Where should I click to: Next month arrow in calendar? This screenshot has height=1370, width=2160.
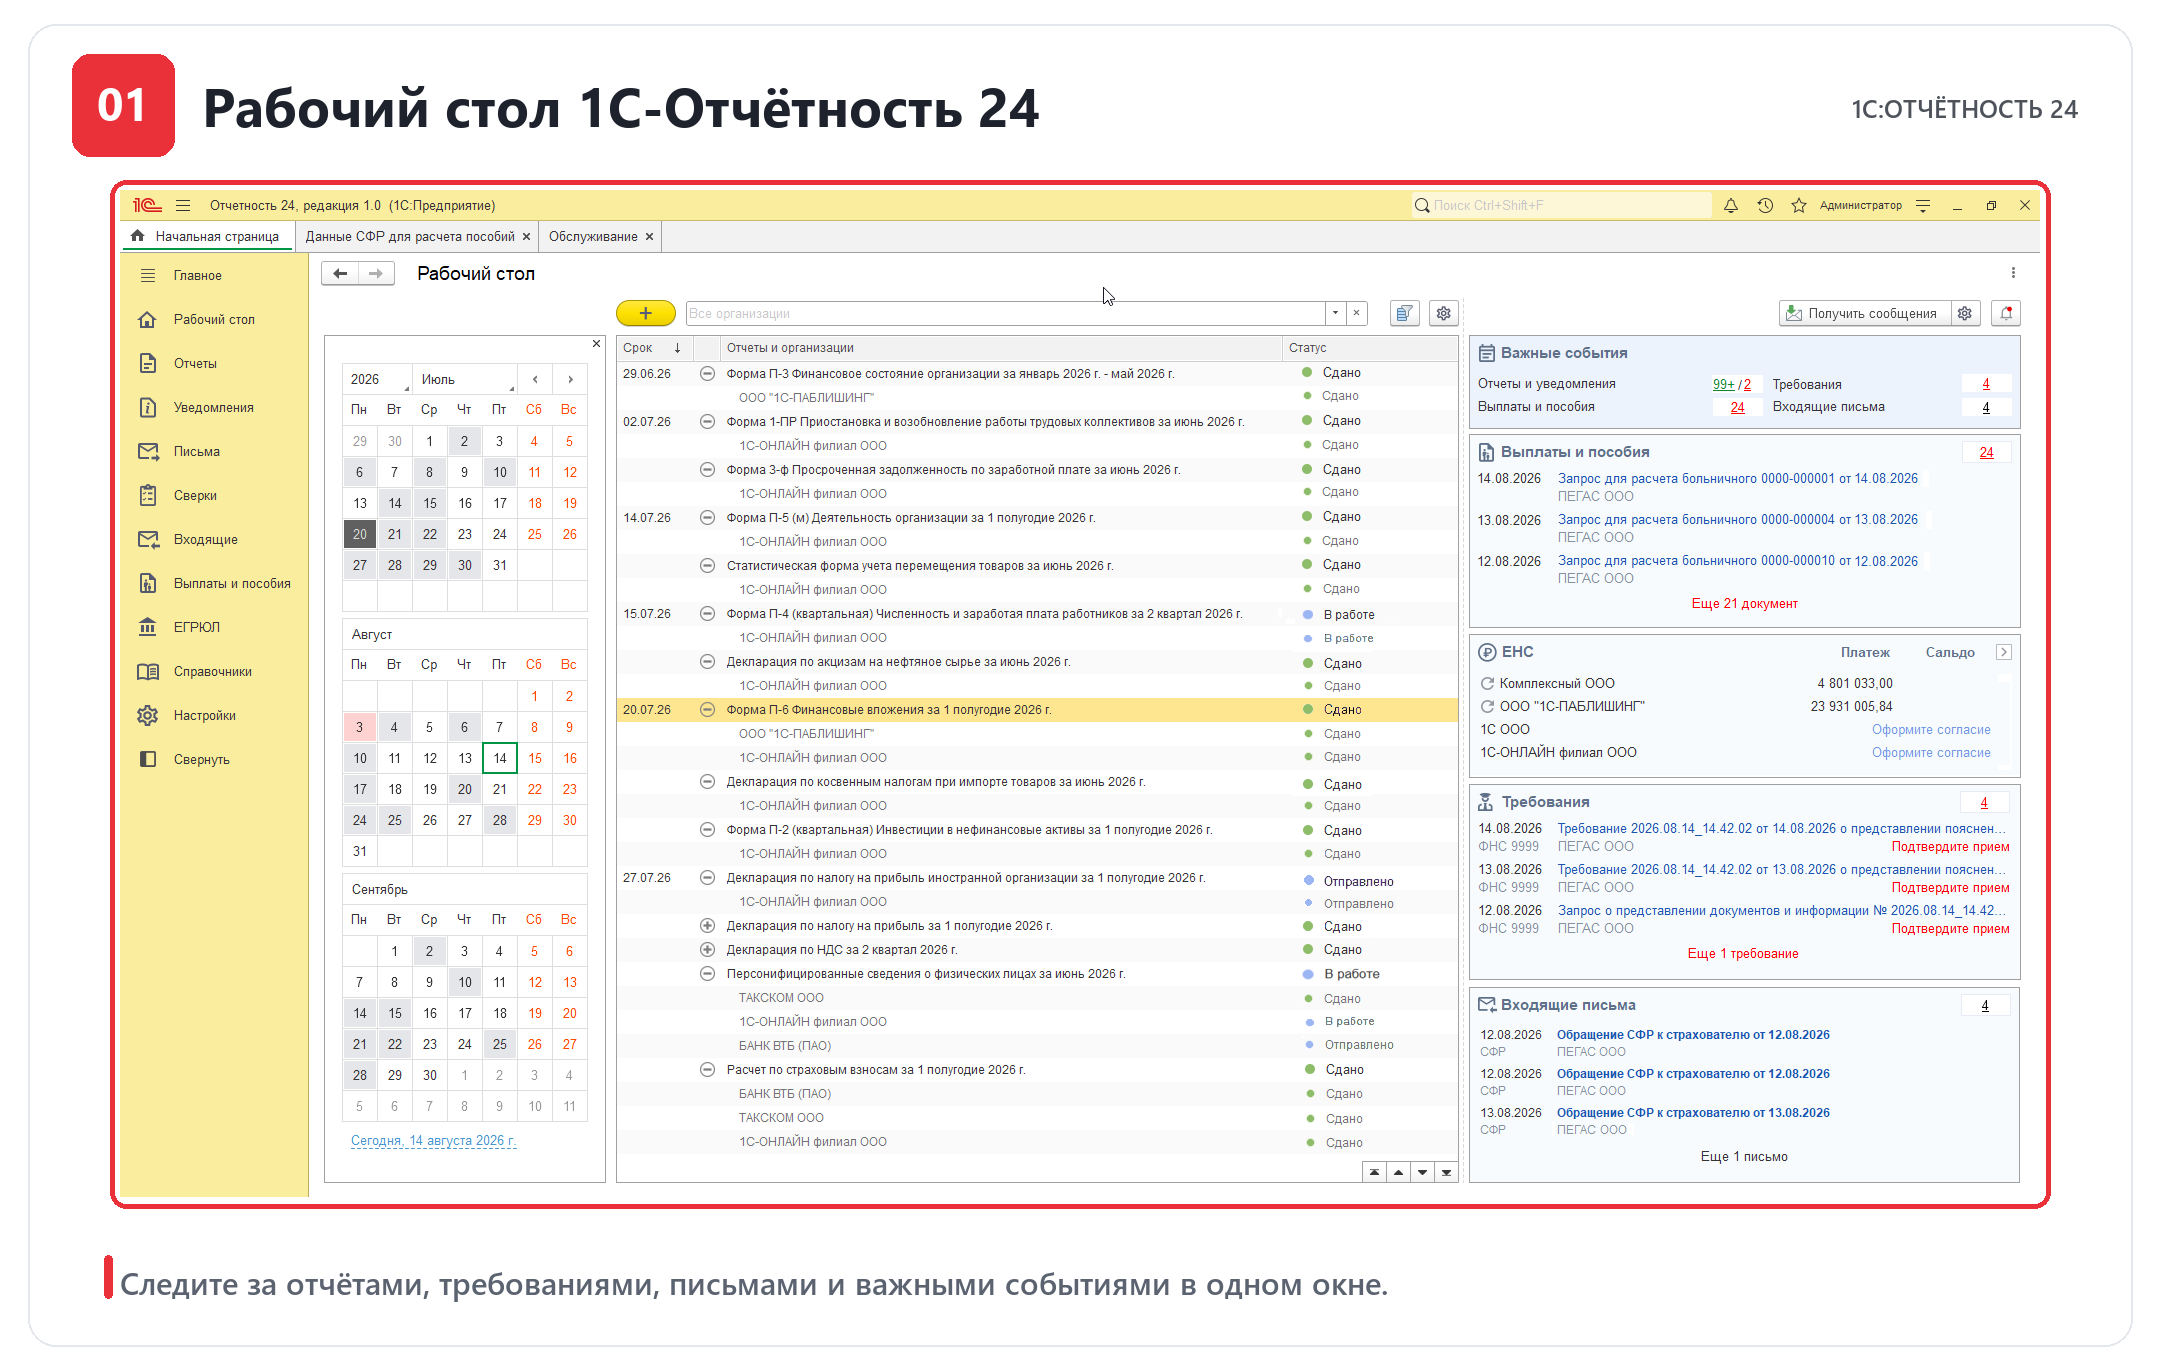point(570,379)
